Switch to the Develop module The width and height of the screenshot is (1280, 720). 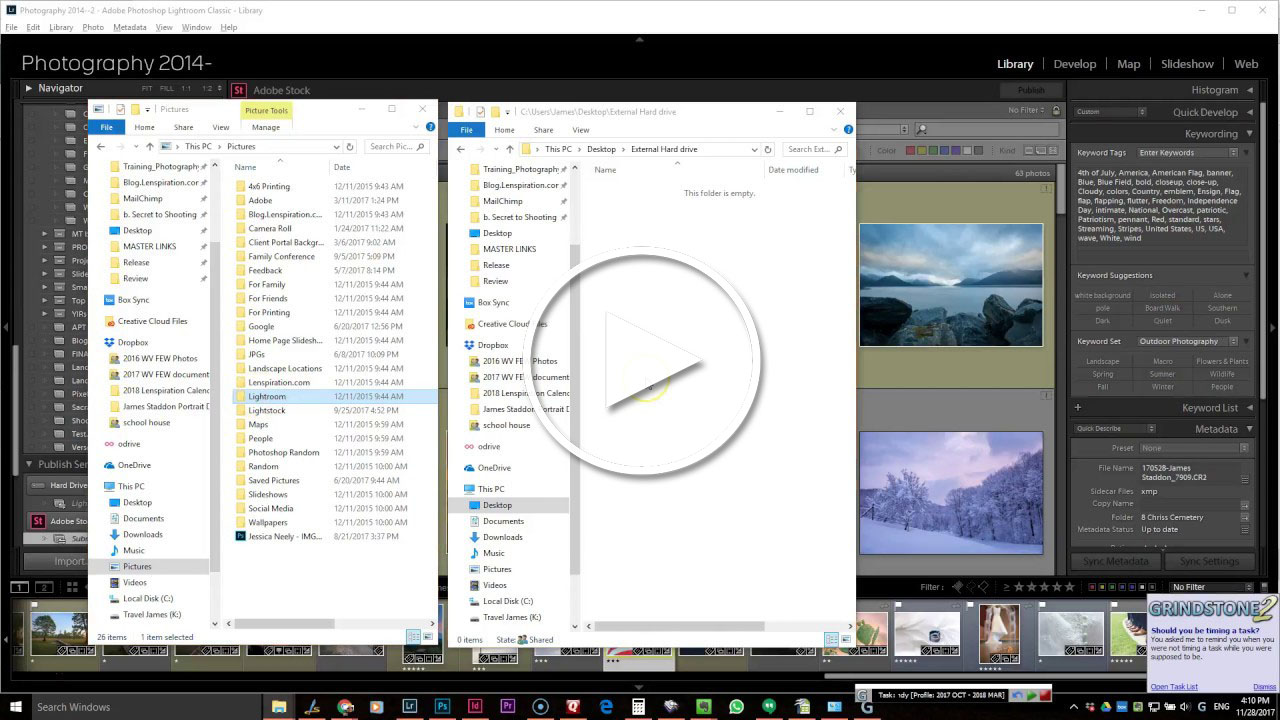click(x=1075, y=63)
